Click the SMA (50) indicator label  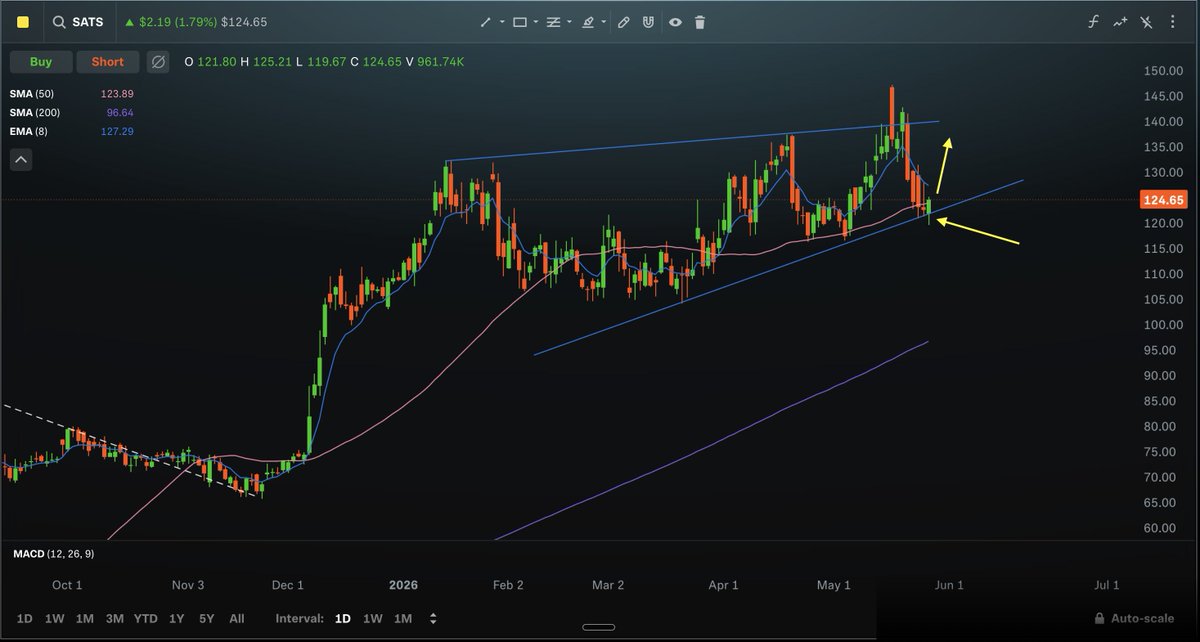pyautogui.click(x=30, y=93)
